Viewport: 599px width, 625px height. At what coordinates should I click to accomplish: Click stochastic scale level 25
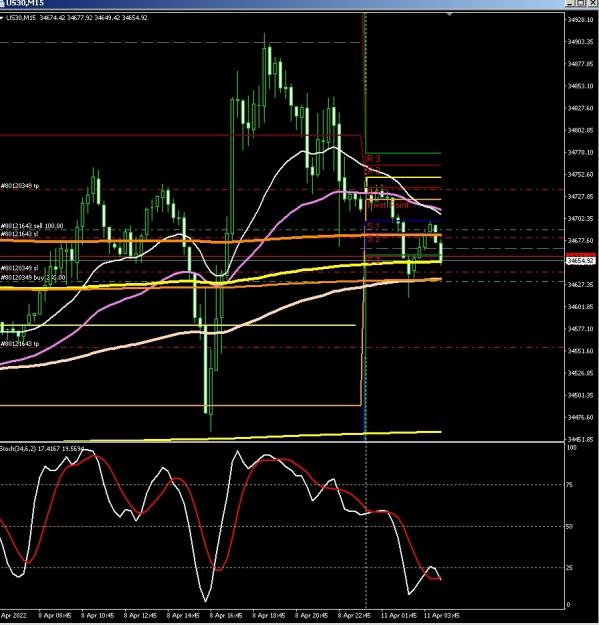(570, 568)
